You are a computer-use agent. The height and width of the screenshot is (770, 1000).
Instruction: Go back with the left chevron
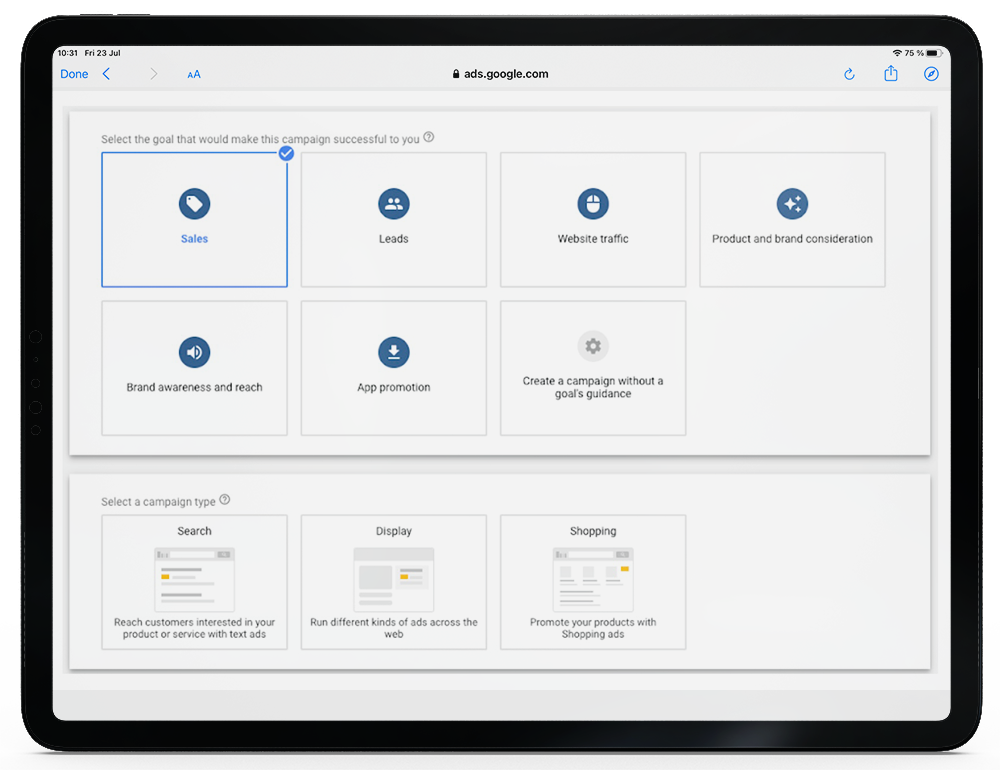pyautogui.click(x=106, y=74)
